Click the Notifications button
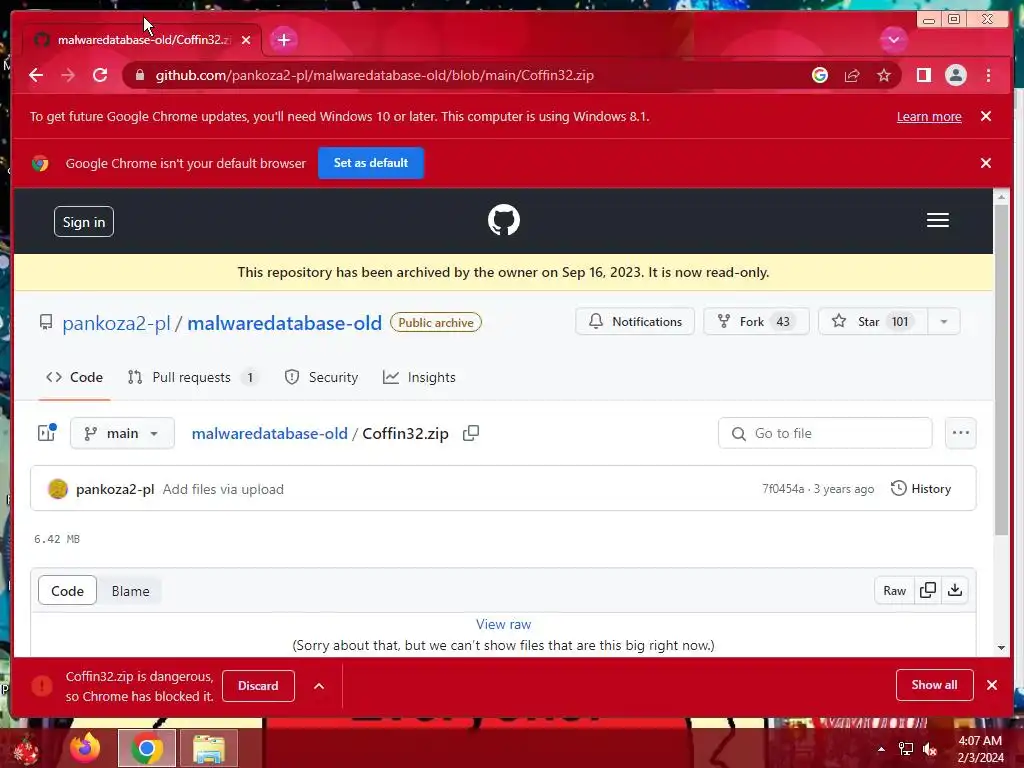The width and height of the screenshot is (1024, 768). (635, 321)
